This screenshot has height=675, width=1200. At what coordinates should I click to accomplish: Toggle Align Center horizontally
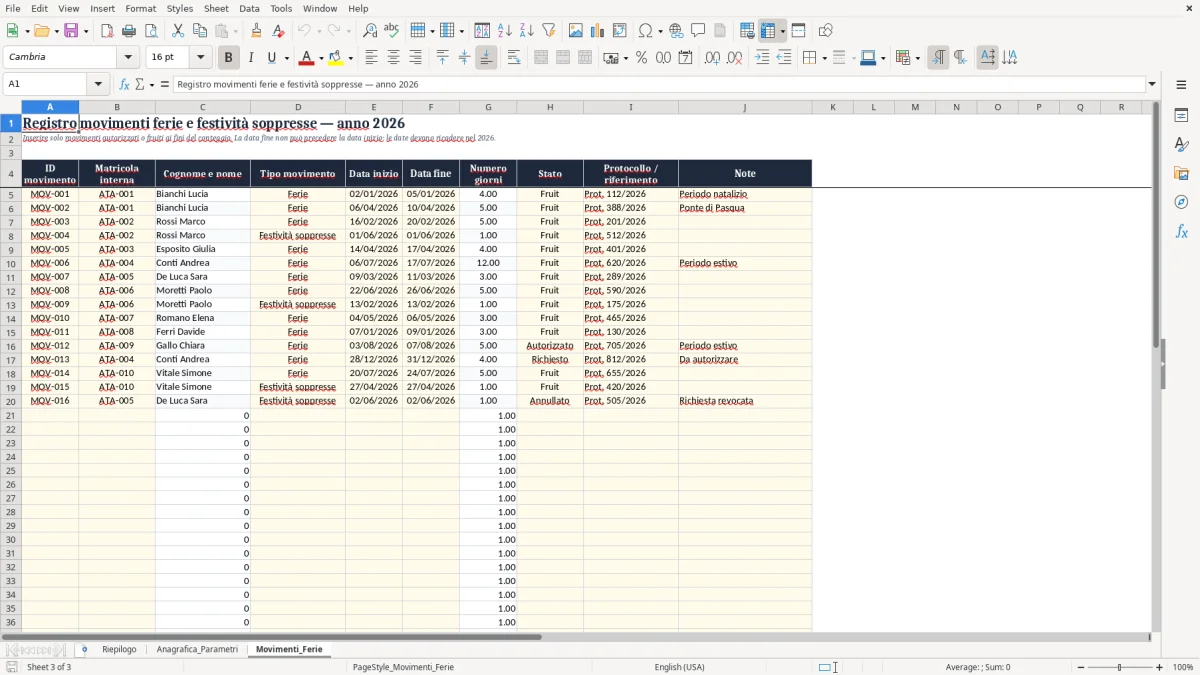[x=394, y=58]
